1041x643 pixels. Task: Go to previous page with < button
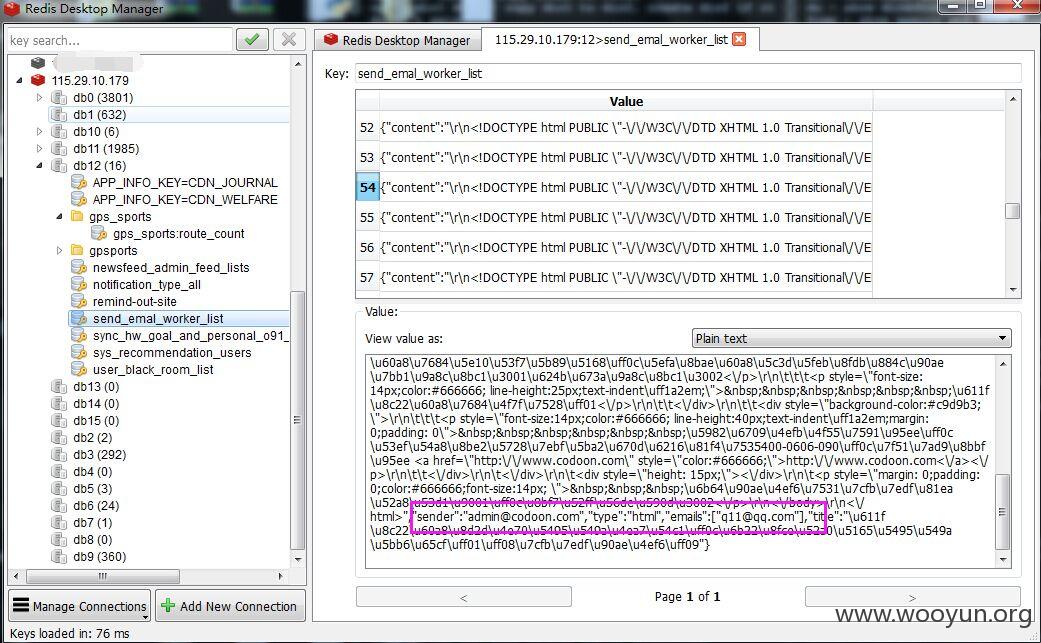[x=463, y=597]
